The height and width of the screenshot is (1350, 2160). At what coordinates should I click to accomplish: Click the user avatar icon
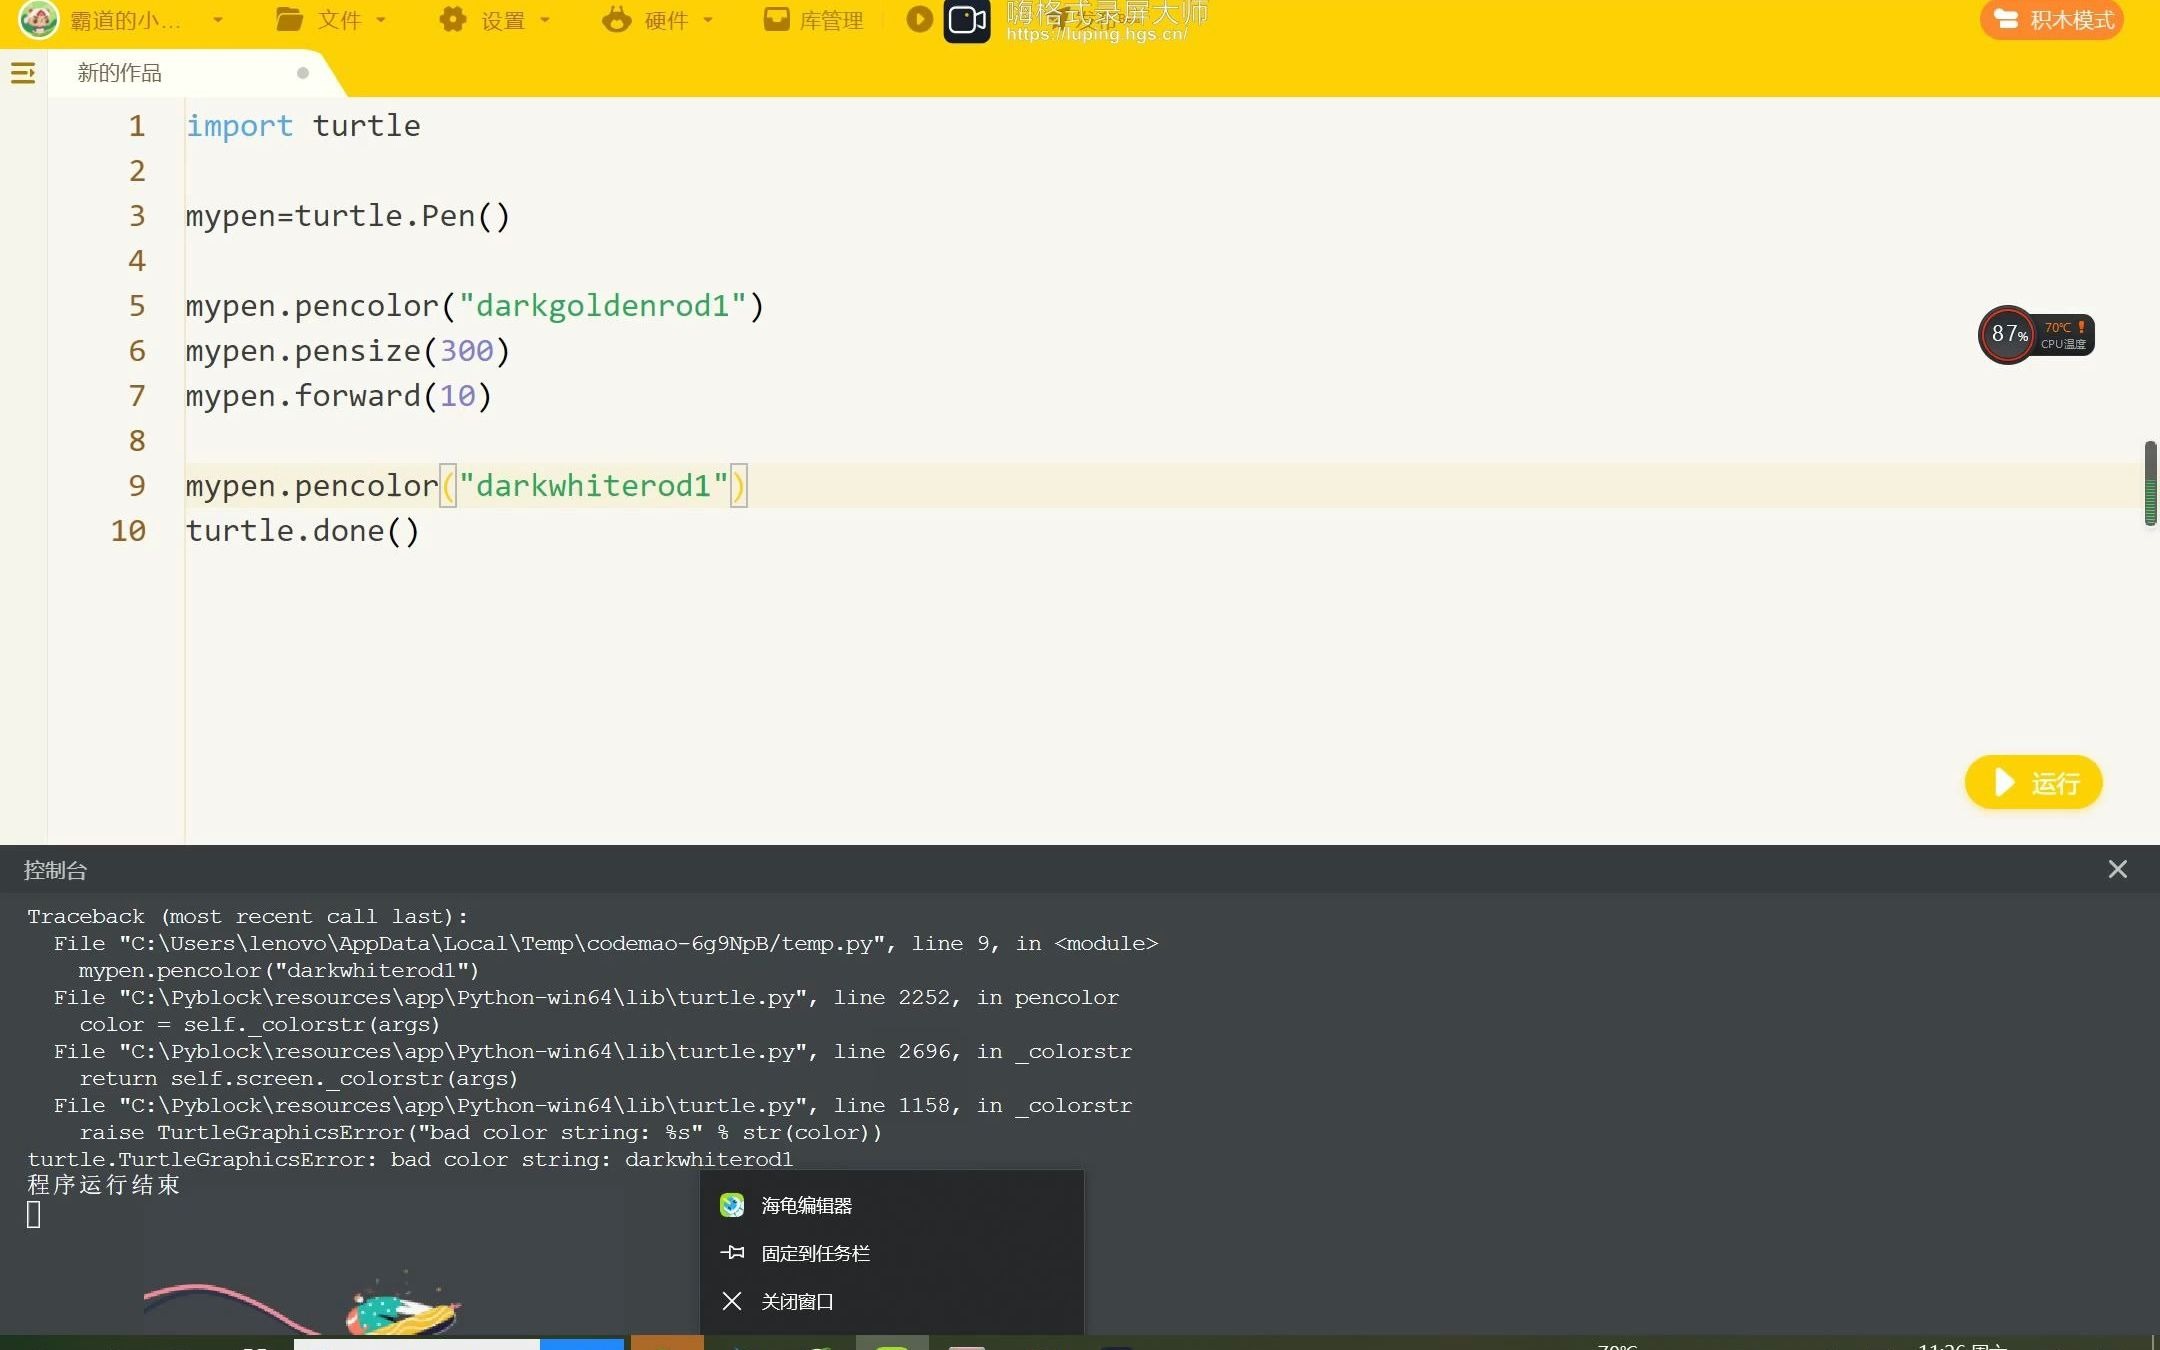pos(39,19)
